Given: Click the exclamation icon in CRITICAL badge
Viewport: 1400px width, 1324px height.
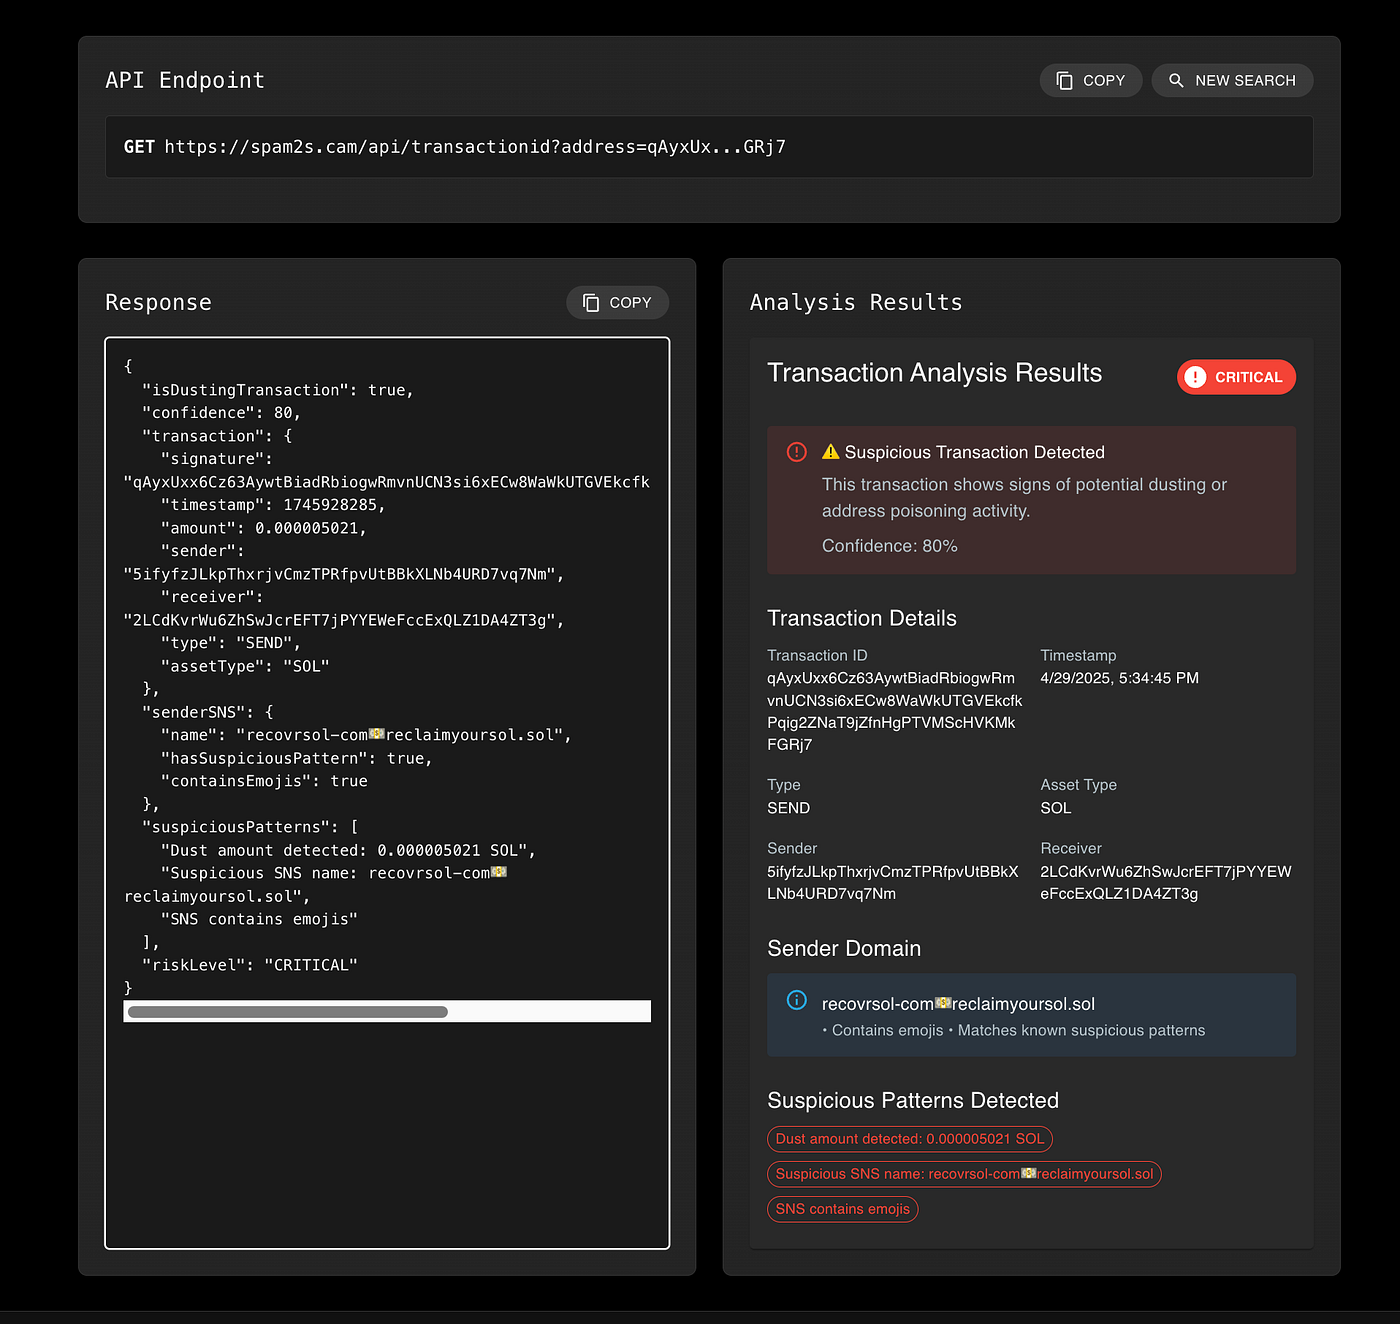Looking at the screenshot, I should (x=1195, y=377).
